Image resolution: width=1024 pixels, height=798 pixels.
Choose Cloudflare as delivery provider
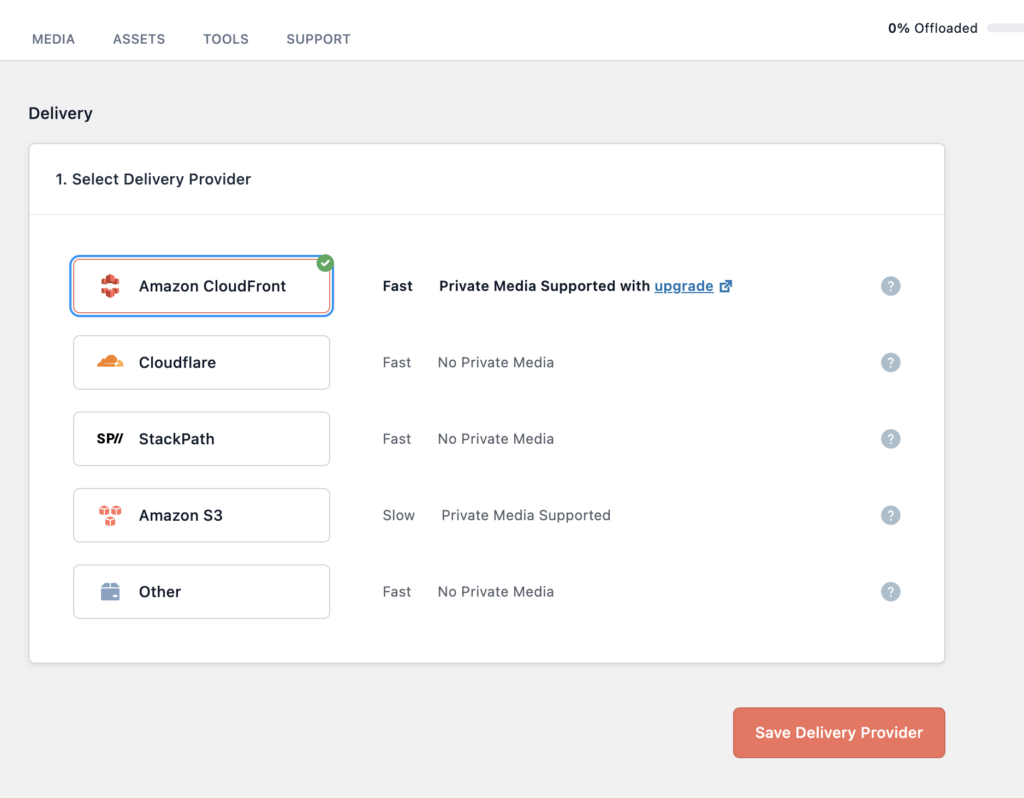tap(201, 362)
